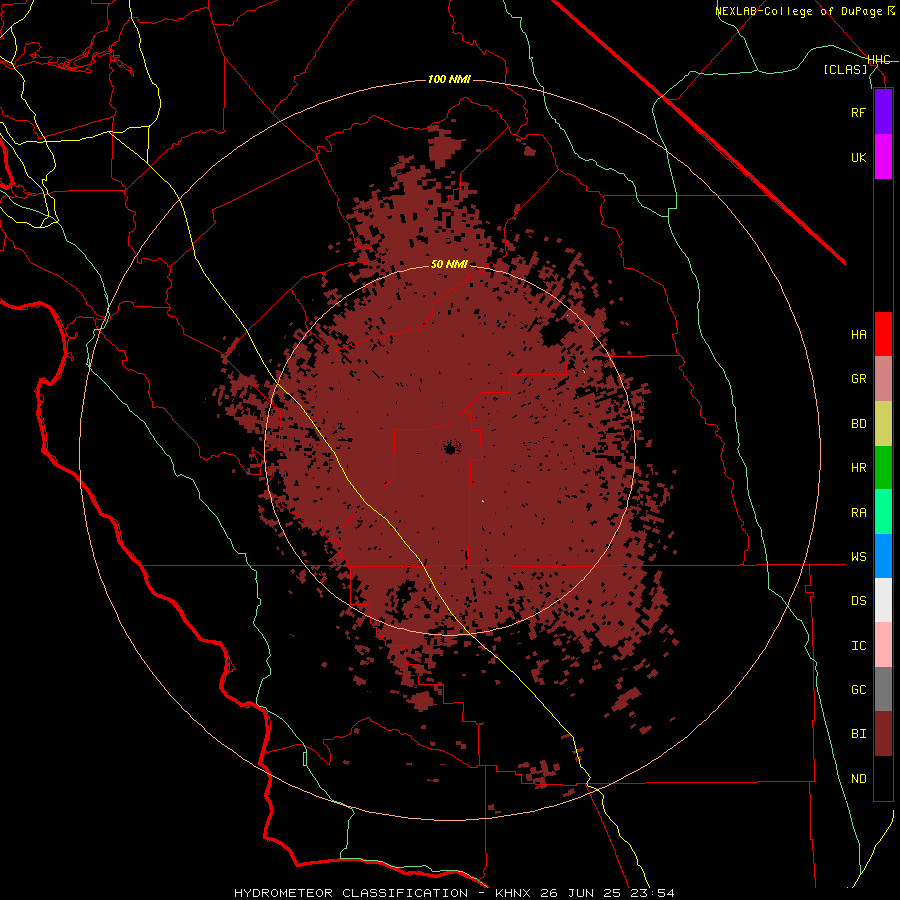Click the BD legend label

[858, 424]
